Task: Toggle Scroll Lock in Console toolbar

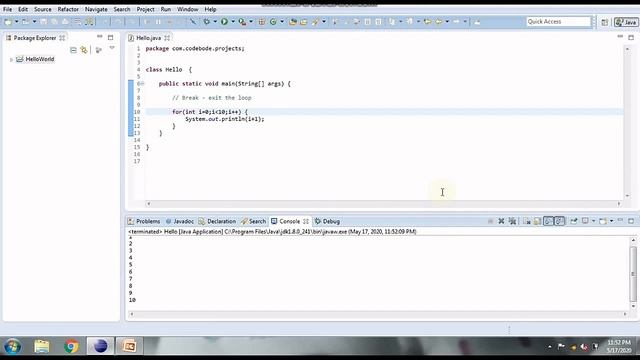Action: click(538, 221)
